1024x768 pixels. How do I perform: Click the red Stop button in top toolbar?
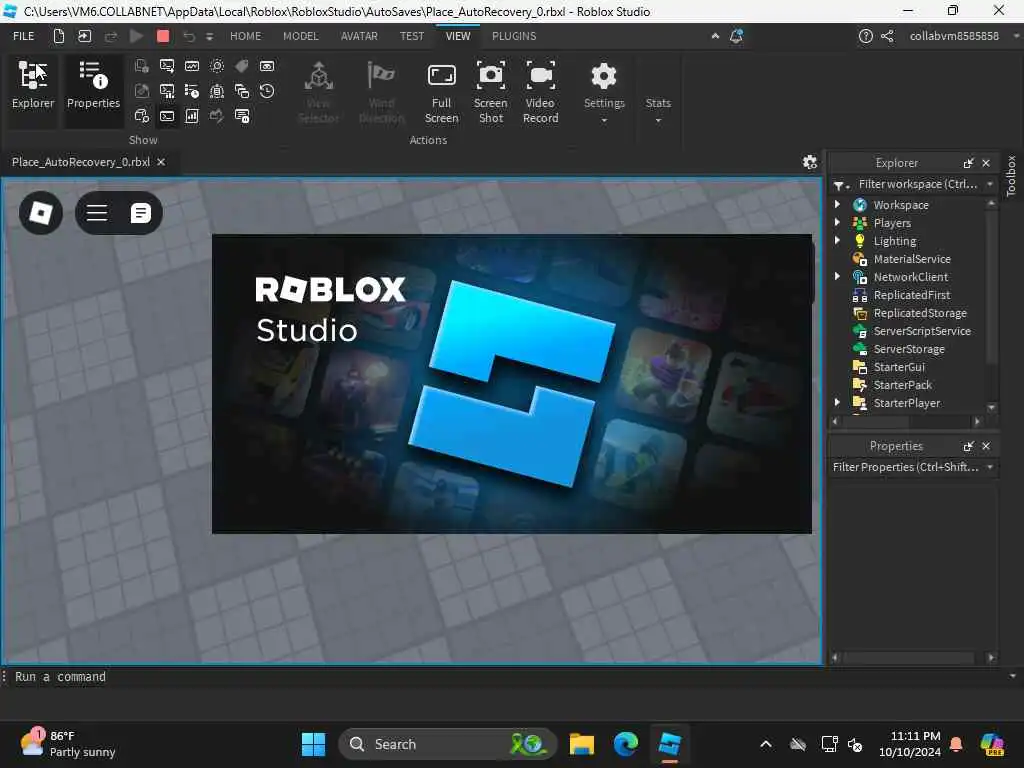pos(163,36)
